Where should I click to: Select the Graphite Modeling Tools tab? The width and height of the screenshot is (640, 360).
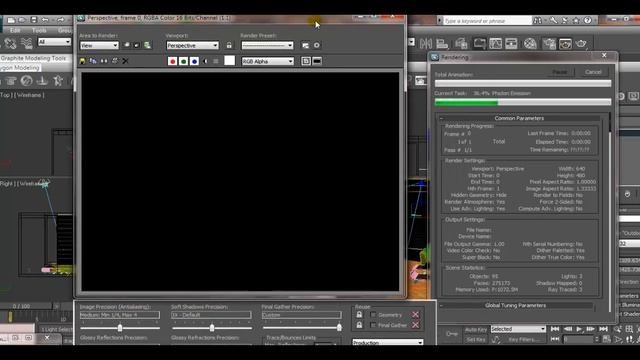(x=33, y=58)
